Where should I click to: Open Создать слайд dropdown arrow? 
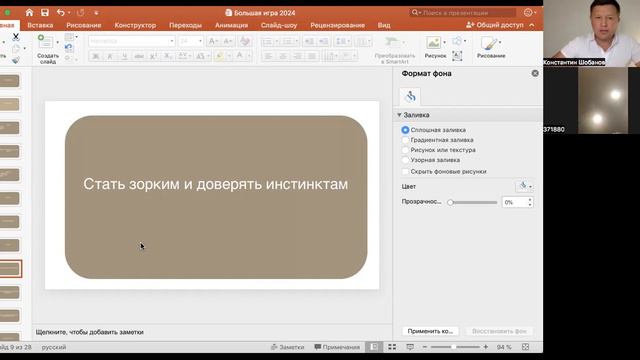(x=57, y=42)
